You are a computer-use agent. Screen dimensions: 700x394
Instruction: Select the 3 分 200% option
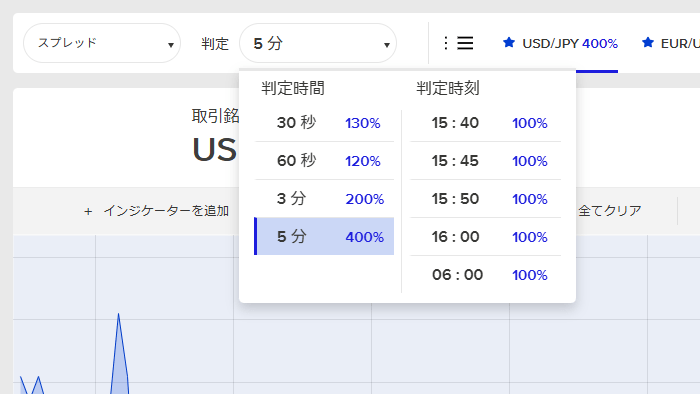(324, 199)
